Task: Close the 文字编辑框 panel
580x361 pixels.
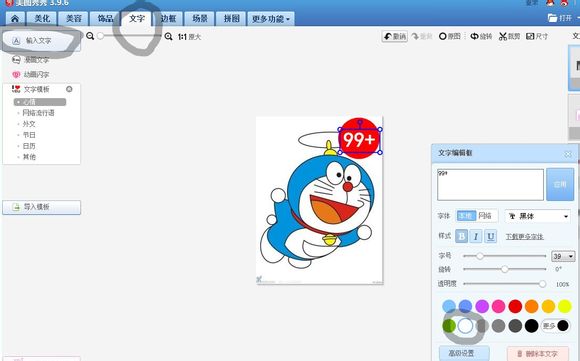Action: tap(568, 154)
